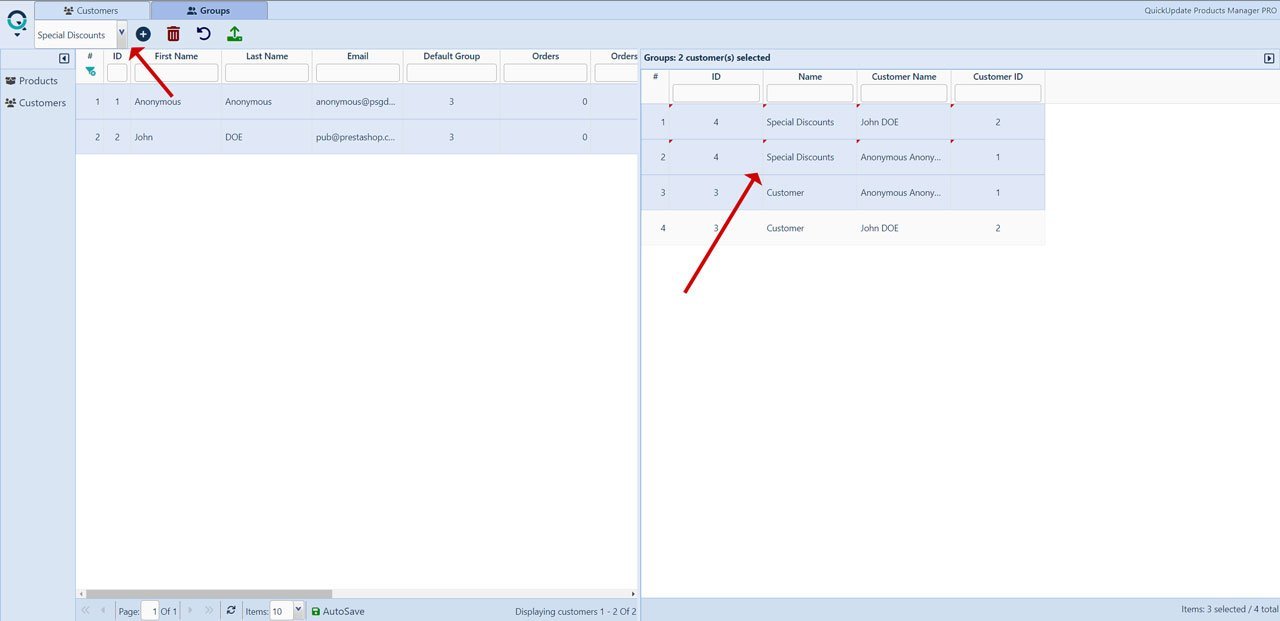The width and height of the screenshot is (1280, 621).
Task: Refresh the customers grid
Action: coord(231,610)
